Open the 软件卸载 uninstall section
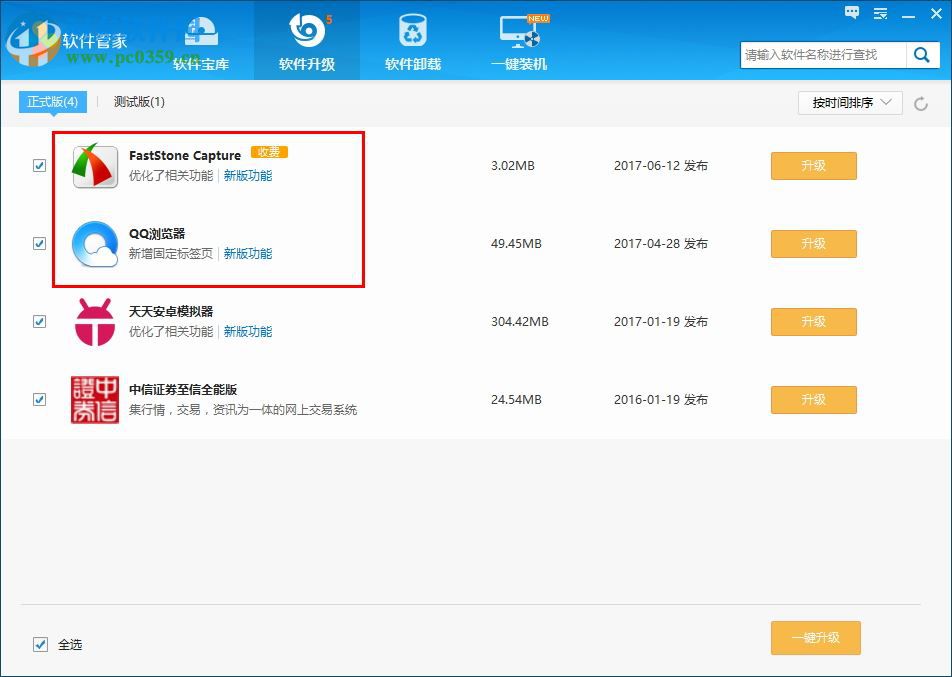 tap(412, 40)
